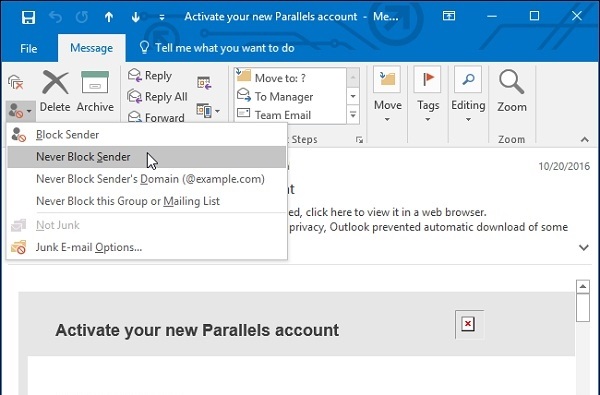
Task: Open Customize Quick Access Toolbar dropdown
Action: point(162,17)
